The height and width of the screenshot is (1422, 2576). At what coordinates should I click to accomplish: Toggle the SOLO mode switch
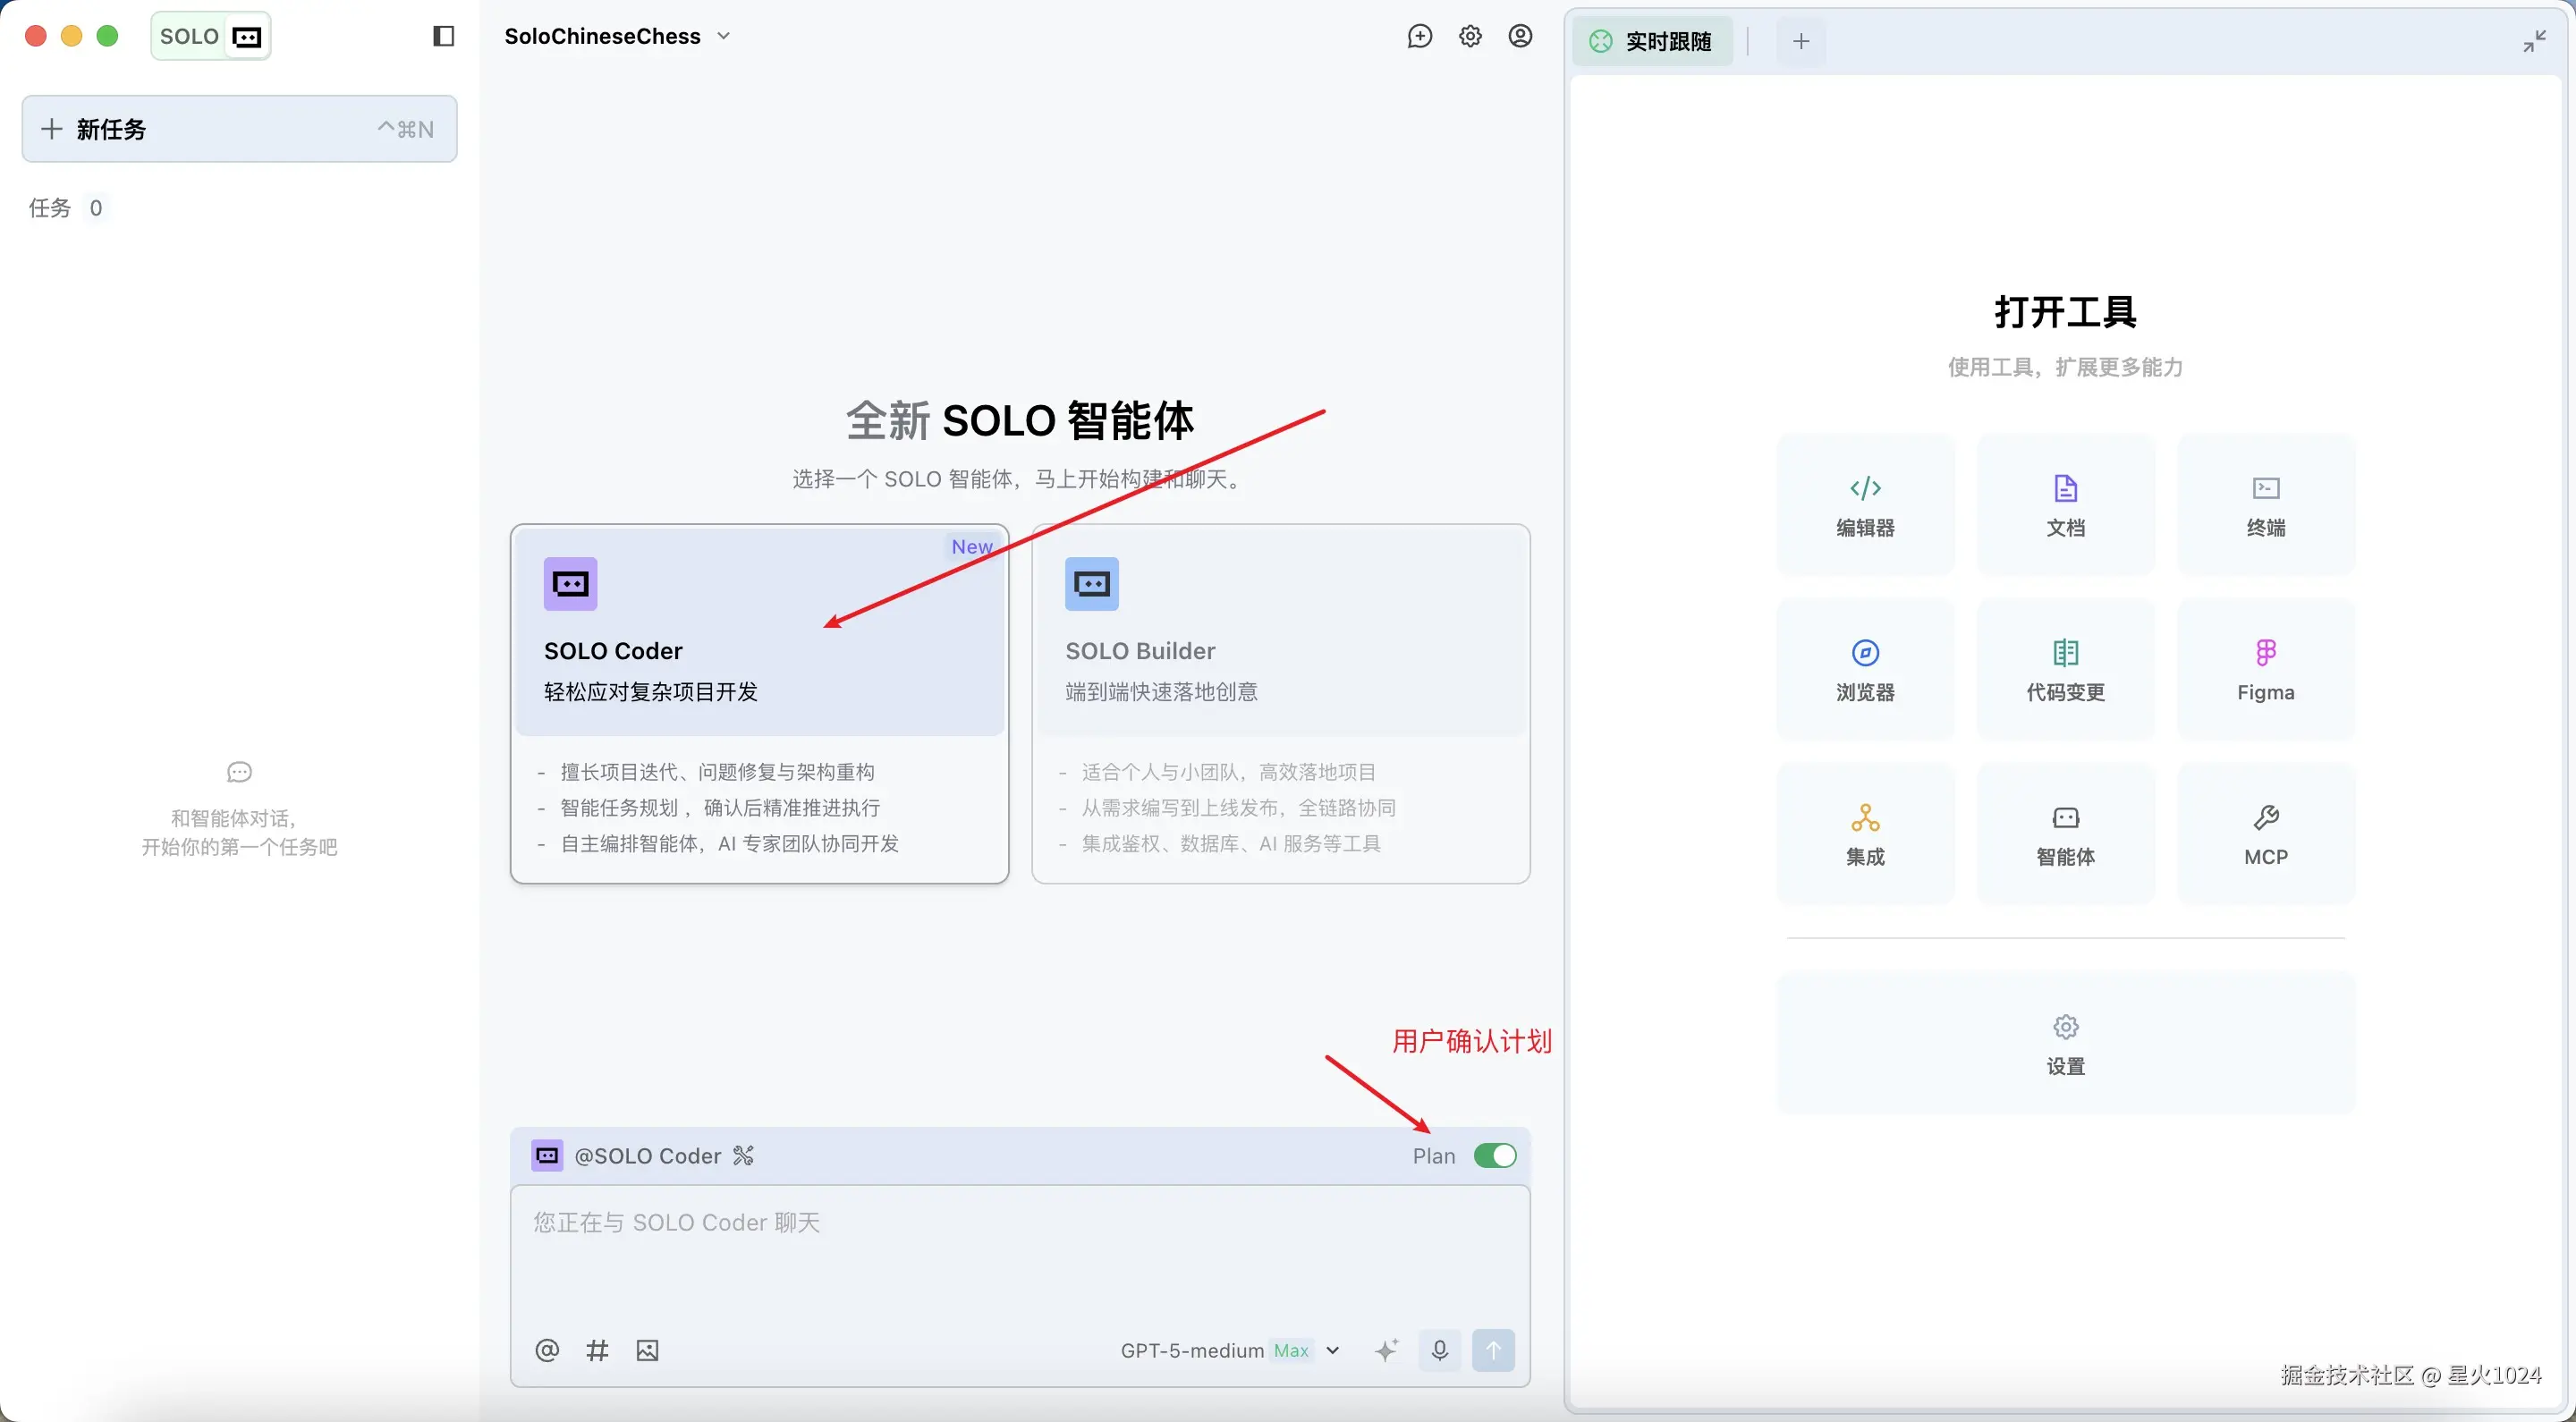[x=211, y=37]
